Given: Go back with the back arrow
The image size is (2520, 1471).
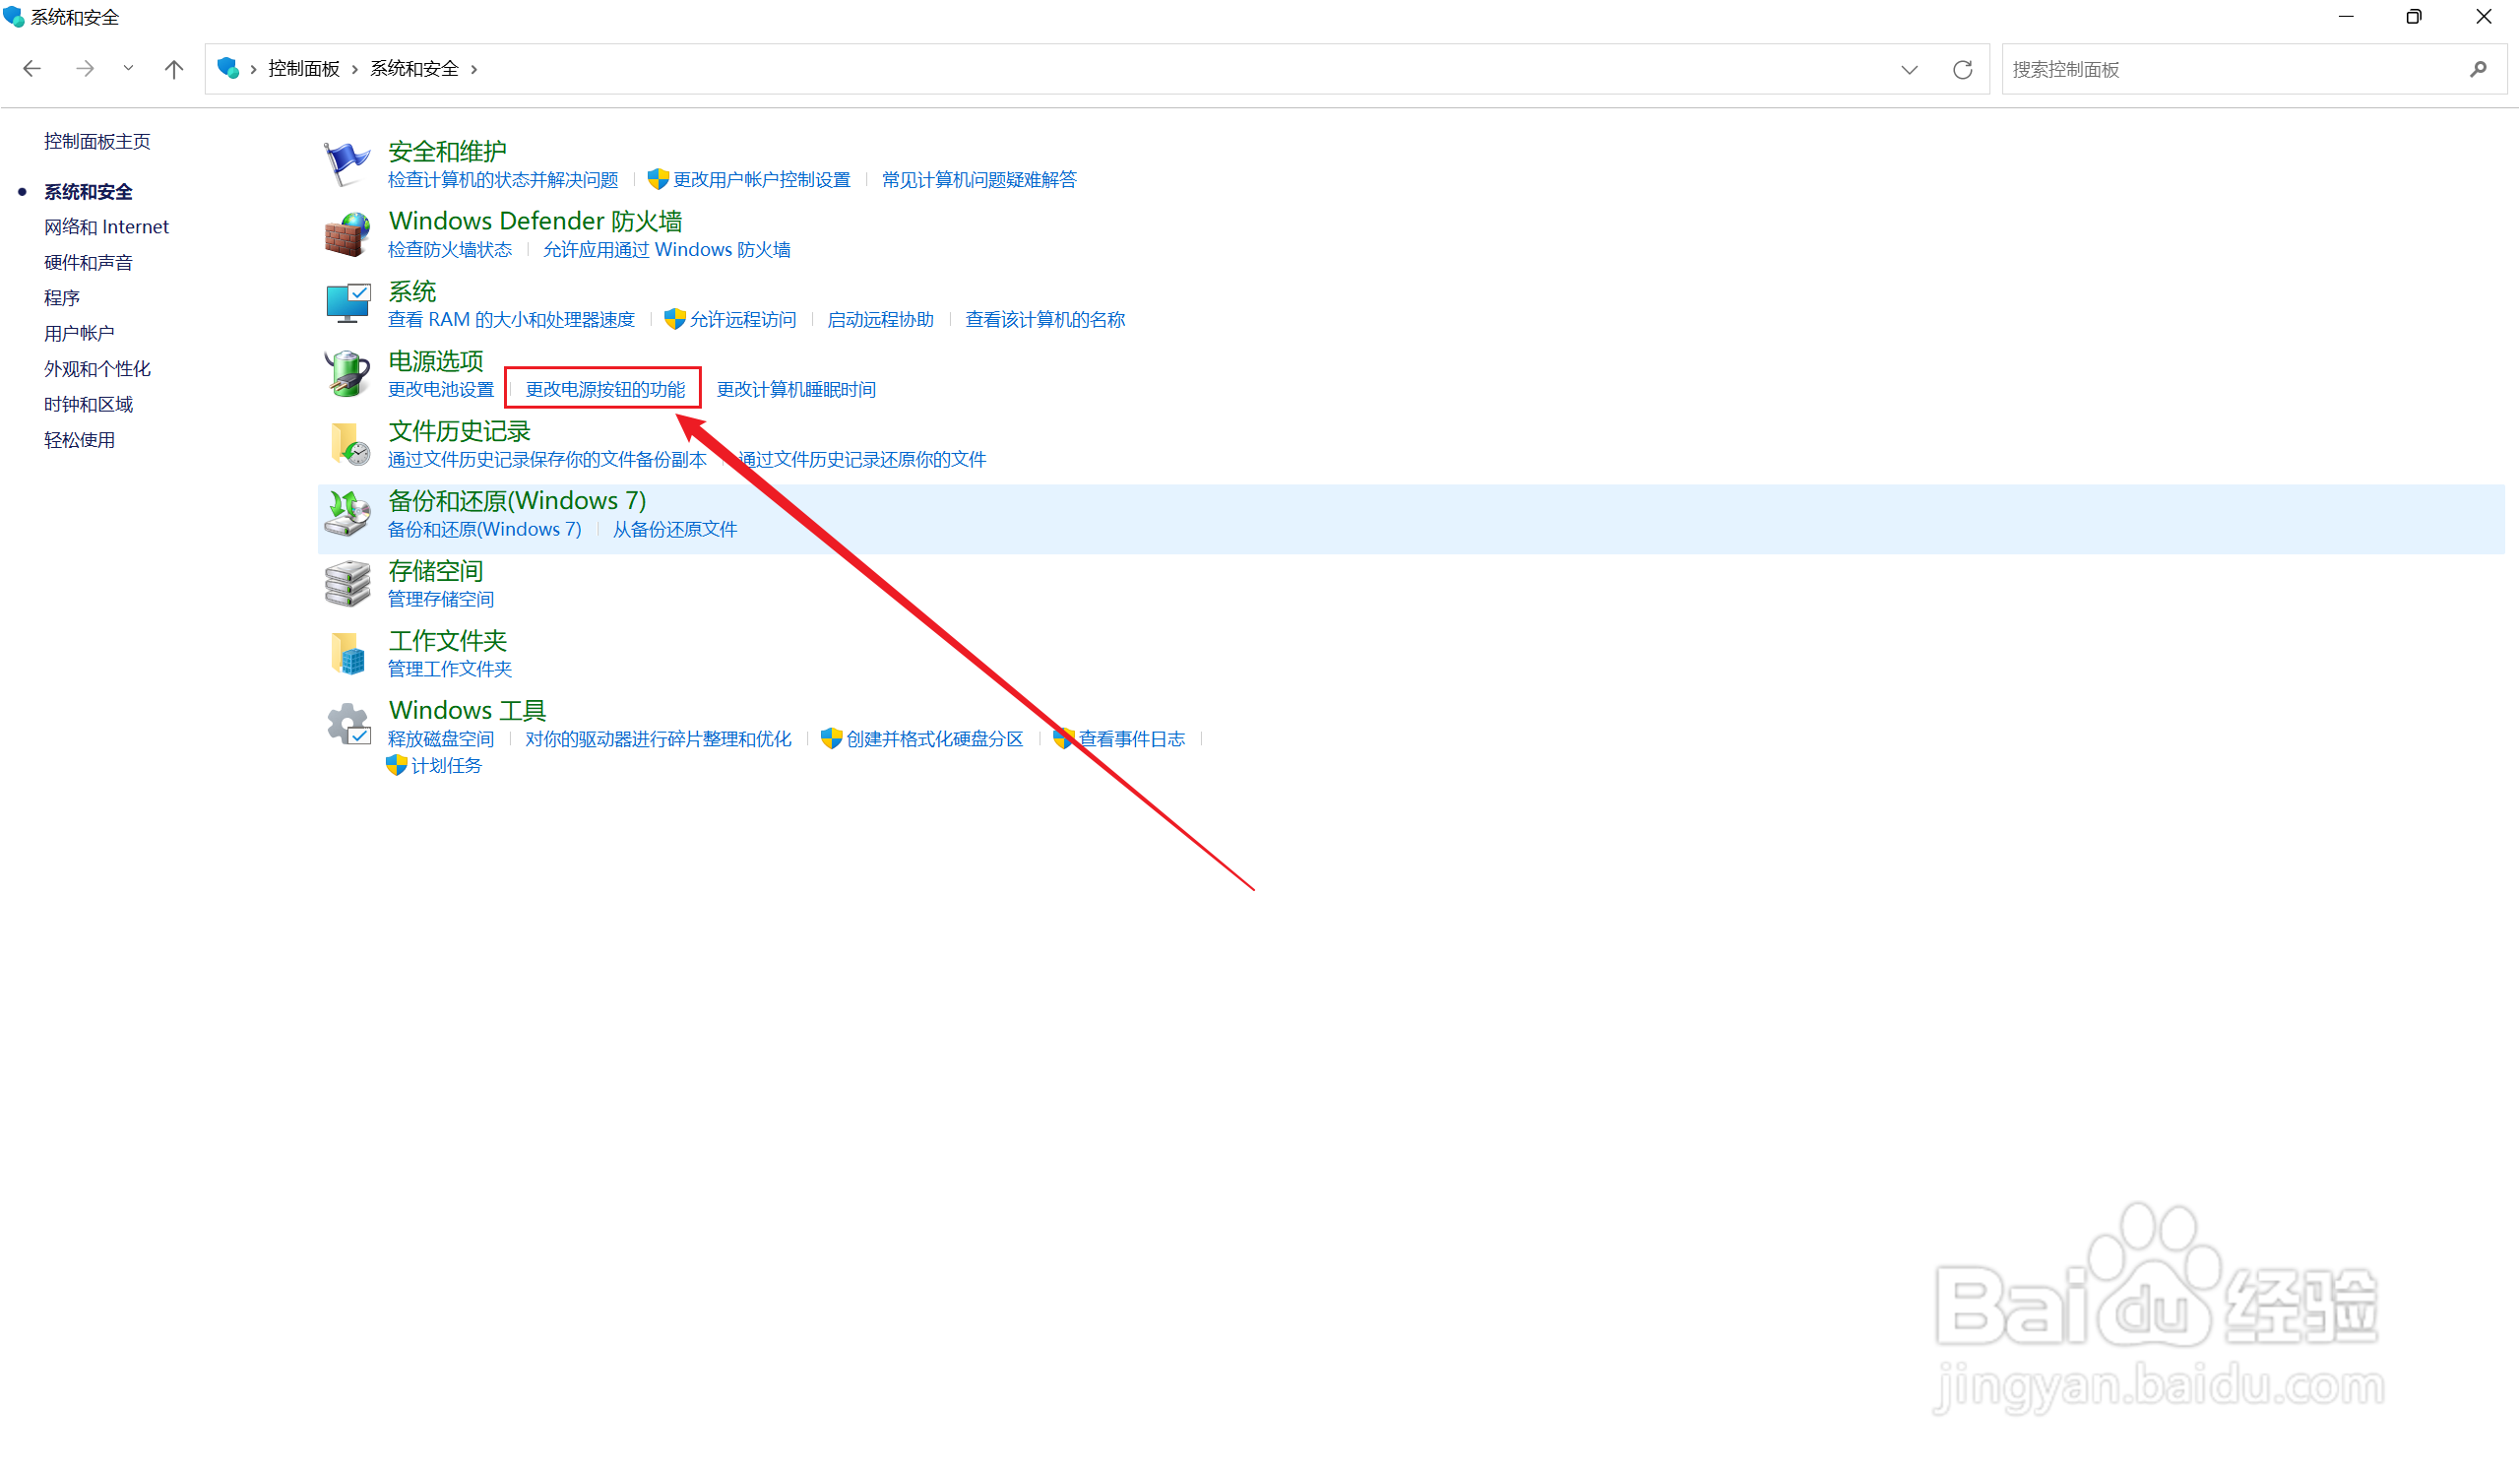Looking at the screenshot, I should pos(32,69).
